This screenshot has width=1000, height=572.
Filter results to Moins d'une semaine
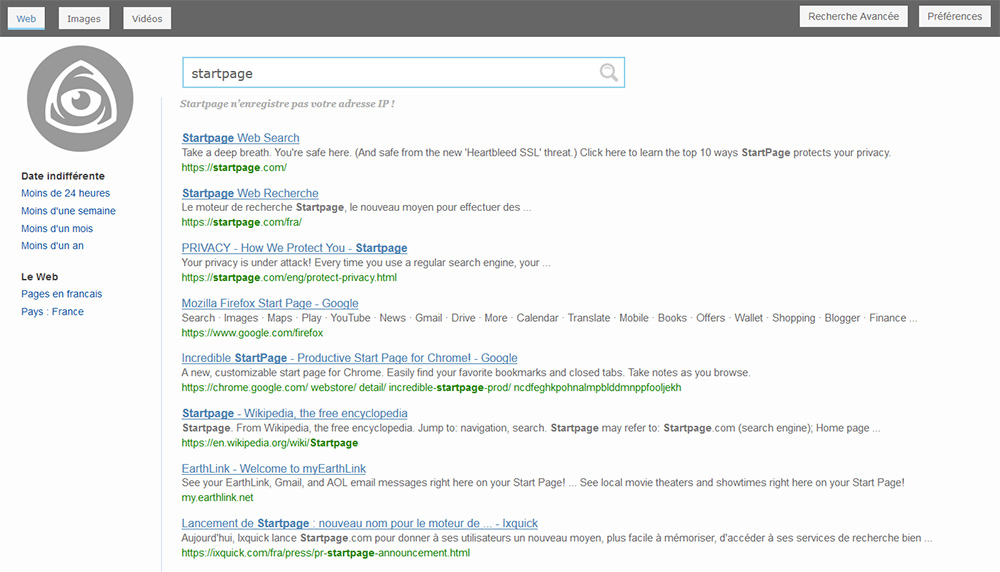coord(68,211)
